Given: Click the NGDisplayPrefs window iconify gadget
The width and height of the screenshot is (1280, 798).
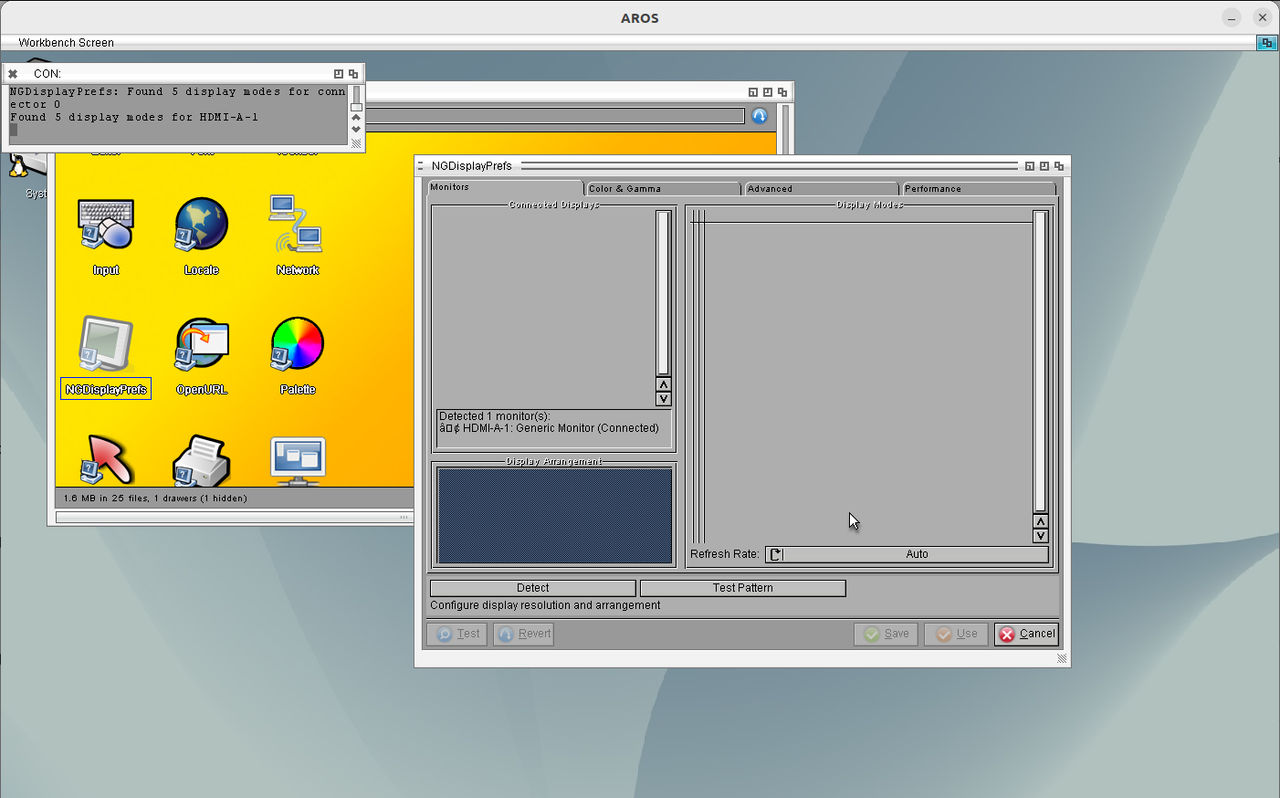Looking at the screenshot, I should coord(1029,166).
